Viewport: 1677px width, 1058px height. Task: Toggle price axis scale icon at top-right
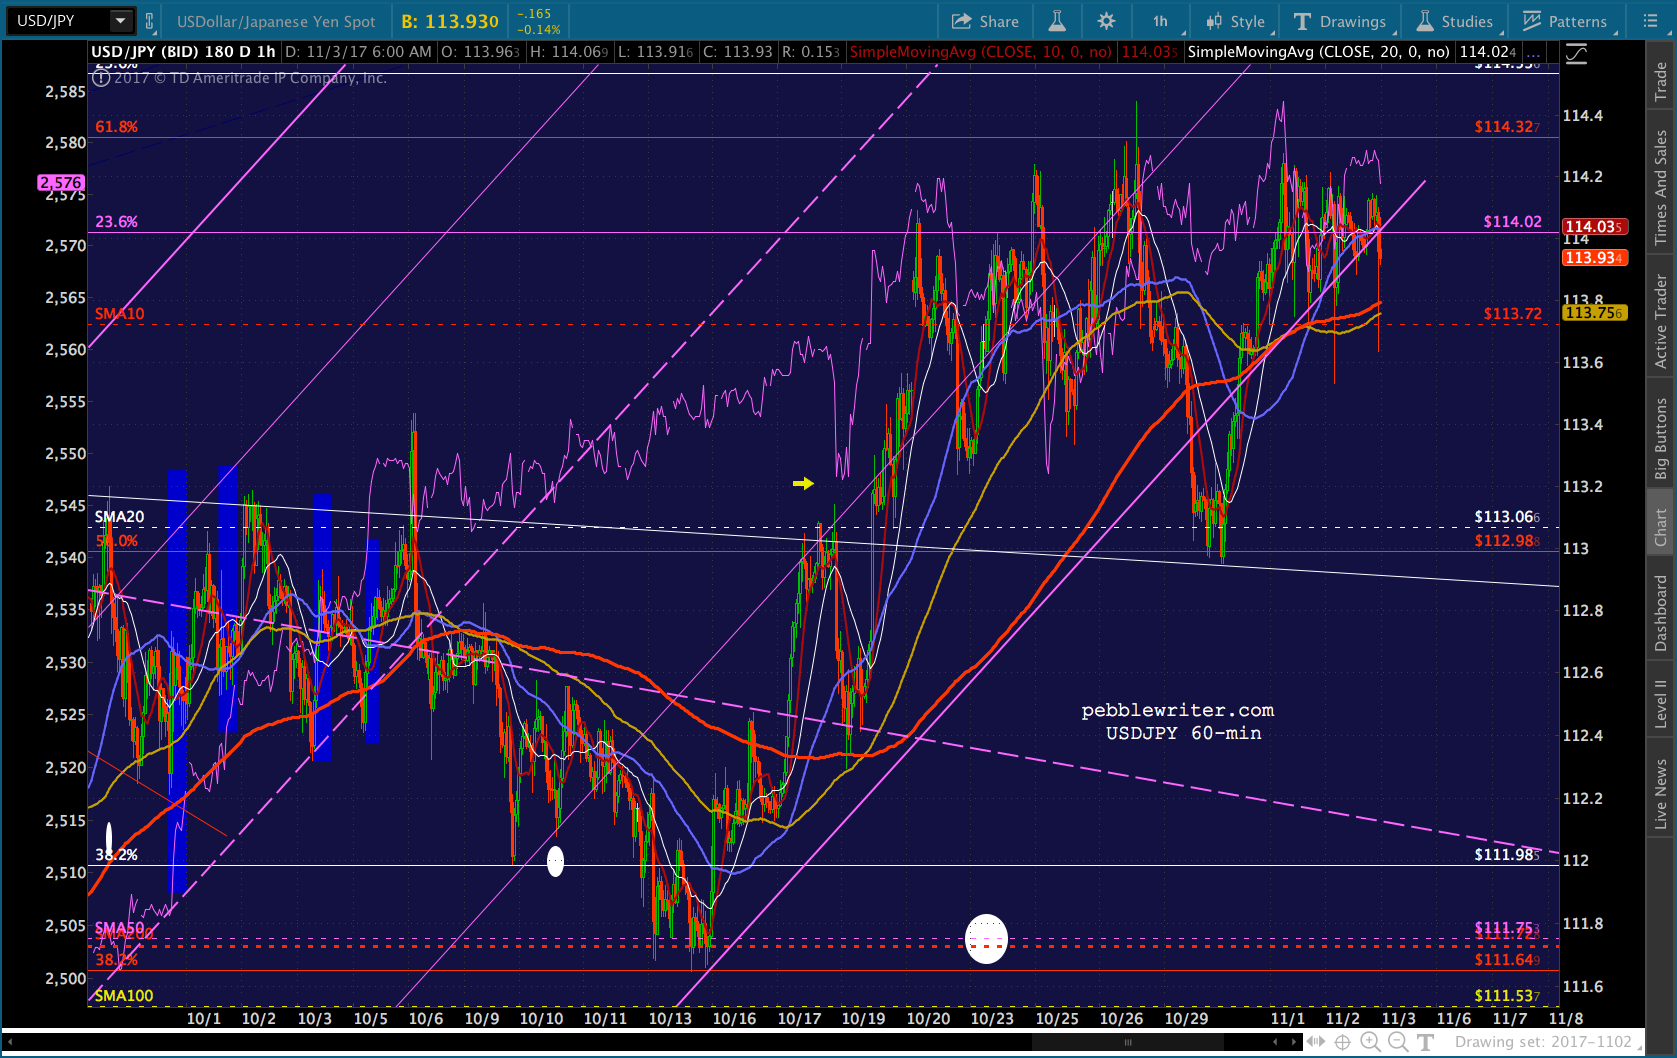tap(1577, 55)
